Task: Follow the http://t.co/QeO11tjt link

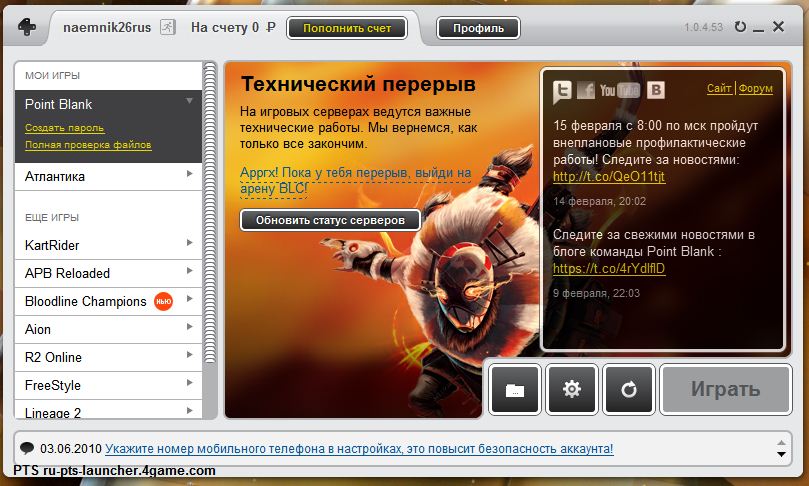Action: [609, 176]
